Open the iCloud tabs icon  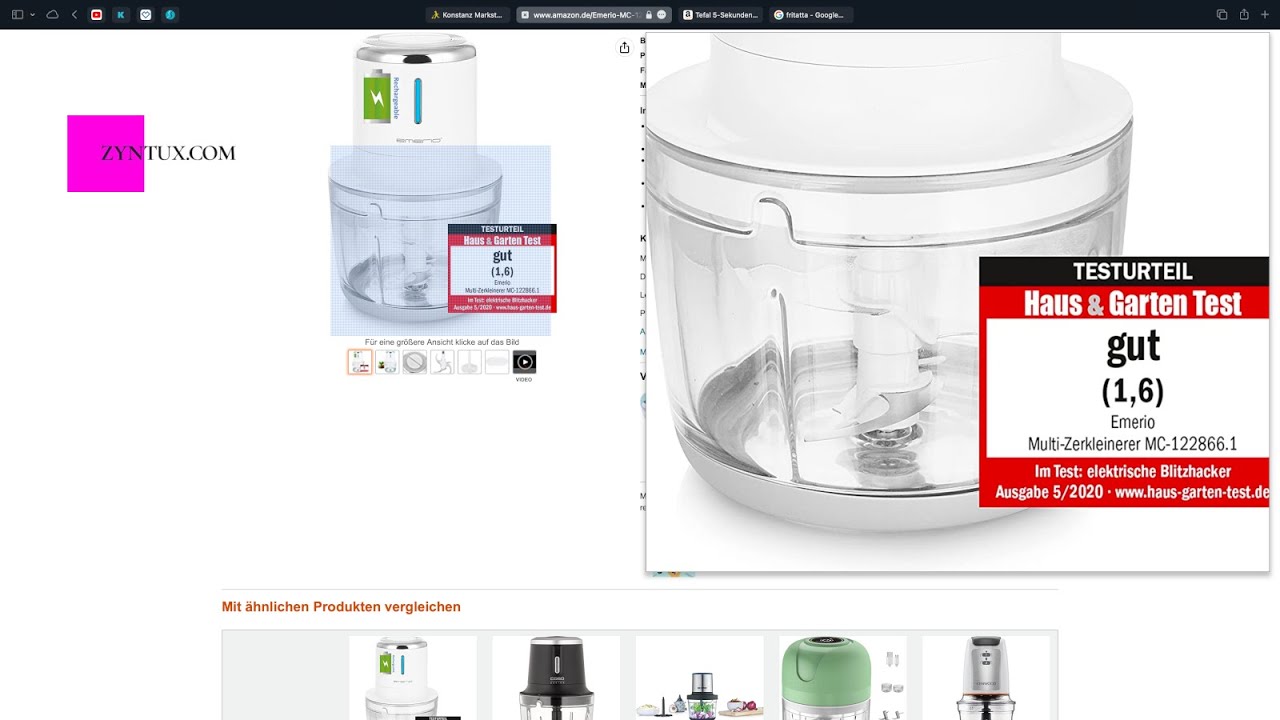pyautogui.click(x=53, y=15)
